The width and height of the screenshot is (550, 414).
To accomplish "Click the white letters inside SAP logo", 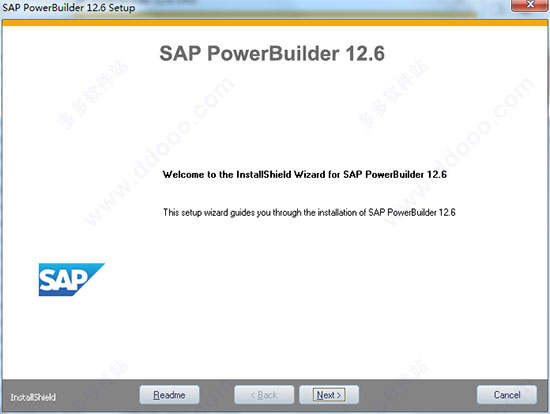I will 63,280.
